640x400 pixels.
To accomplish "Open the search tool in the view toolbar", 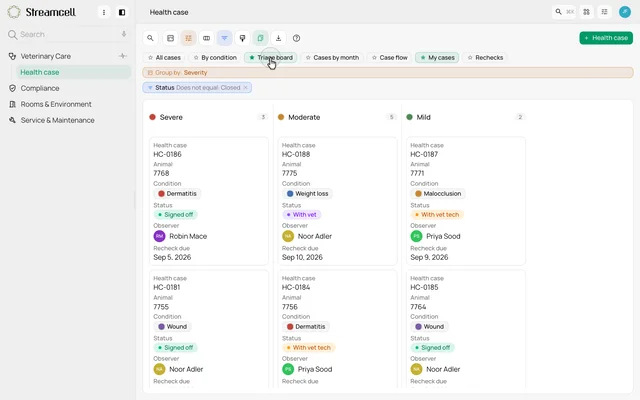I will point(150,38).
